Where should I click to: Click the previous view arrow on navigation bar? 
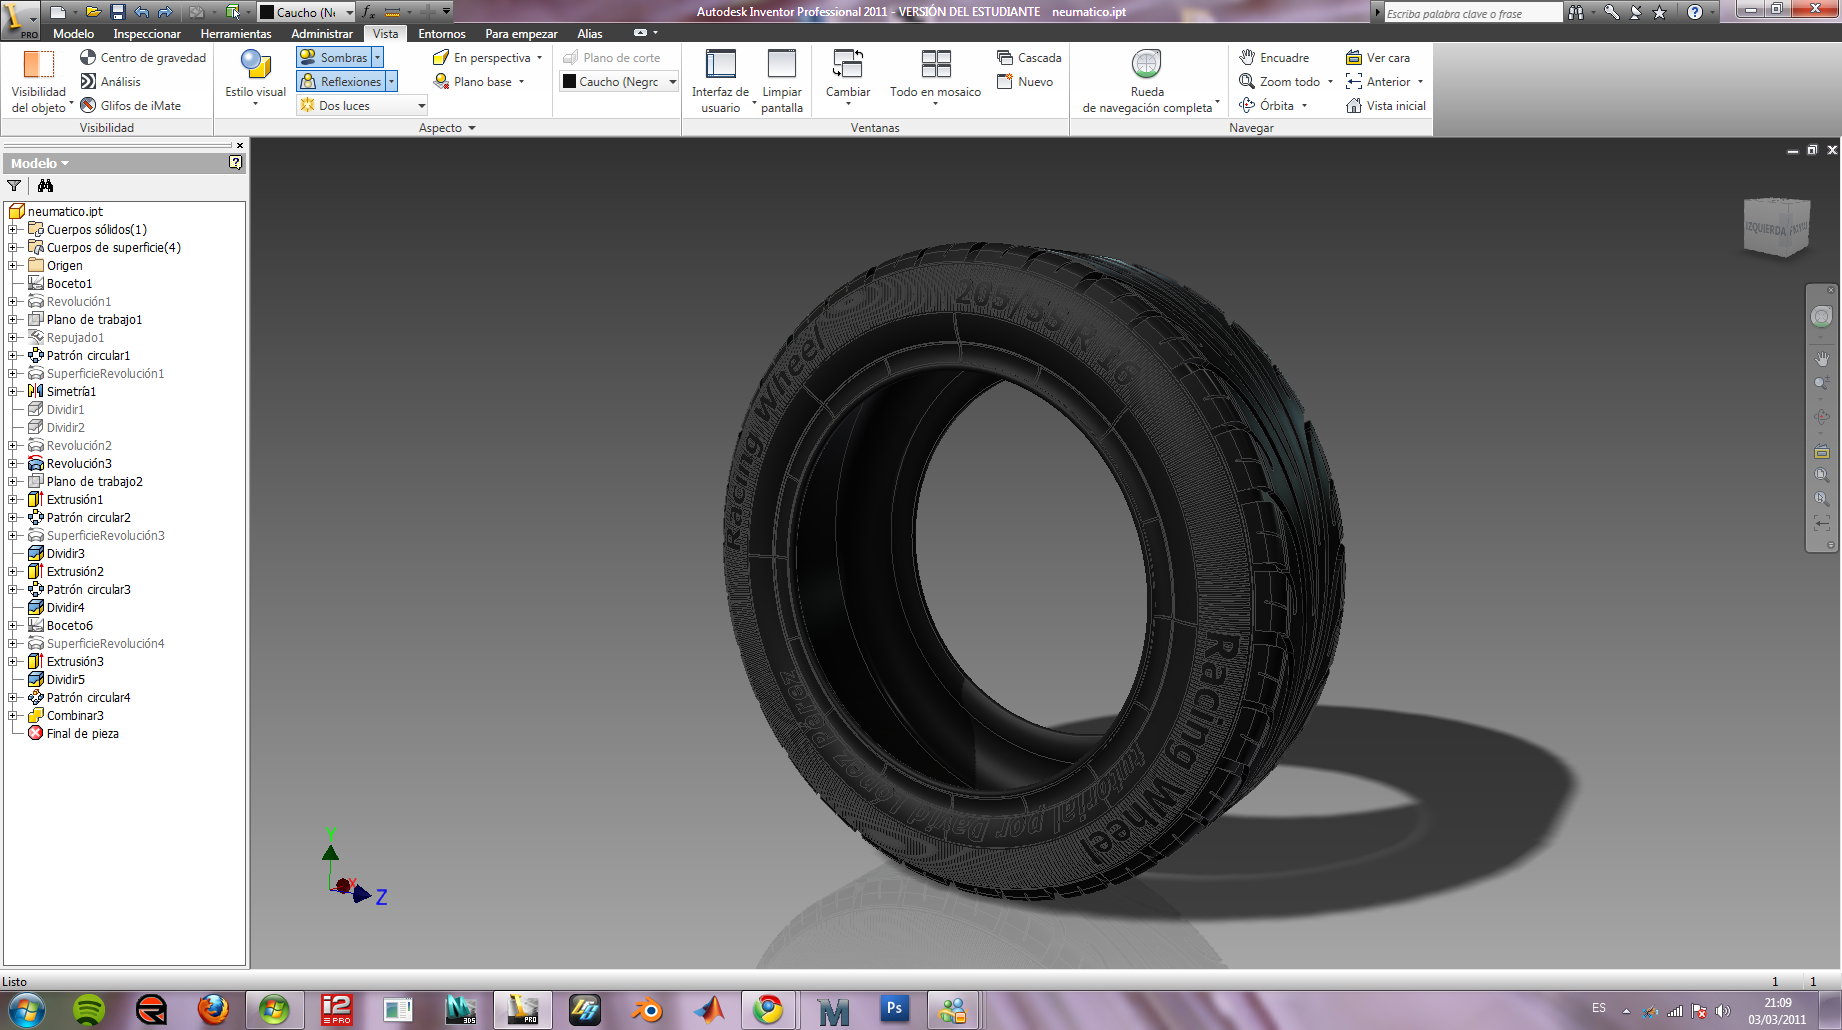[1822, 523]
